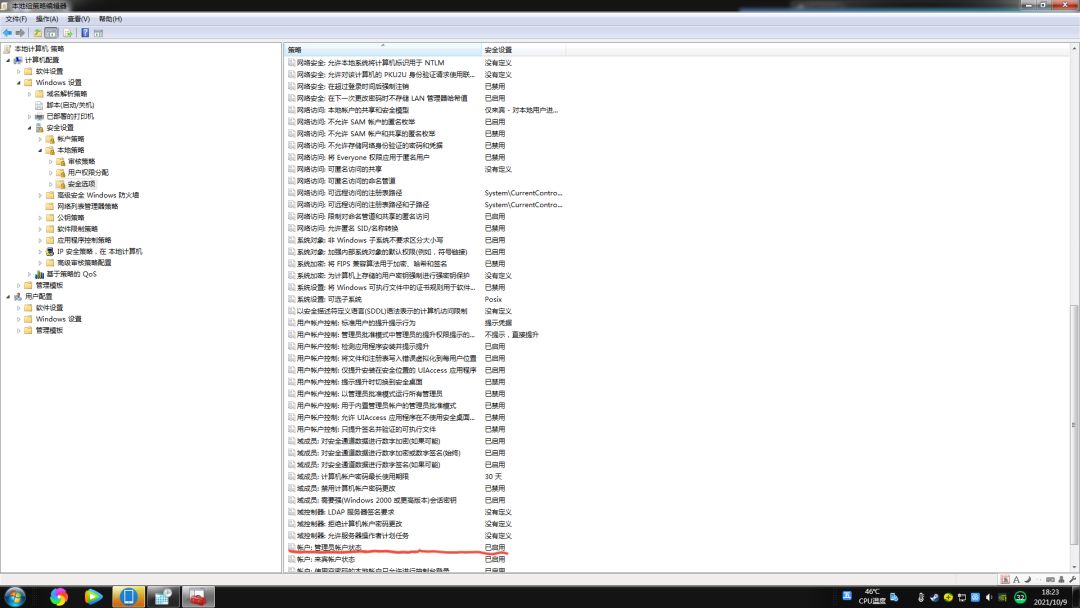Select IP 安全策略，在 本地计算机 node

[x=99, y=251]
